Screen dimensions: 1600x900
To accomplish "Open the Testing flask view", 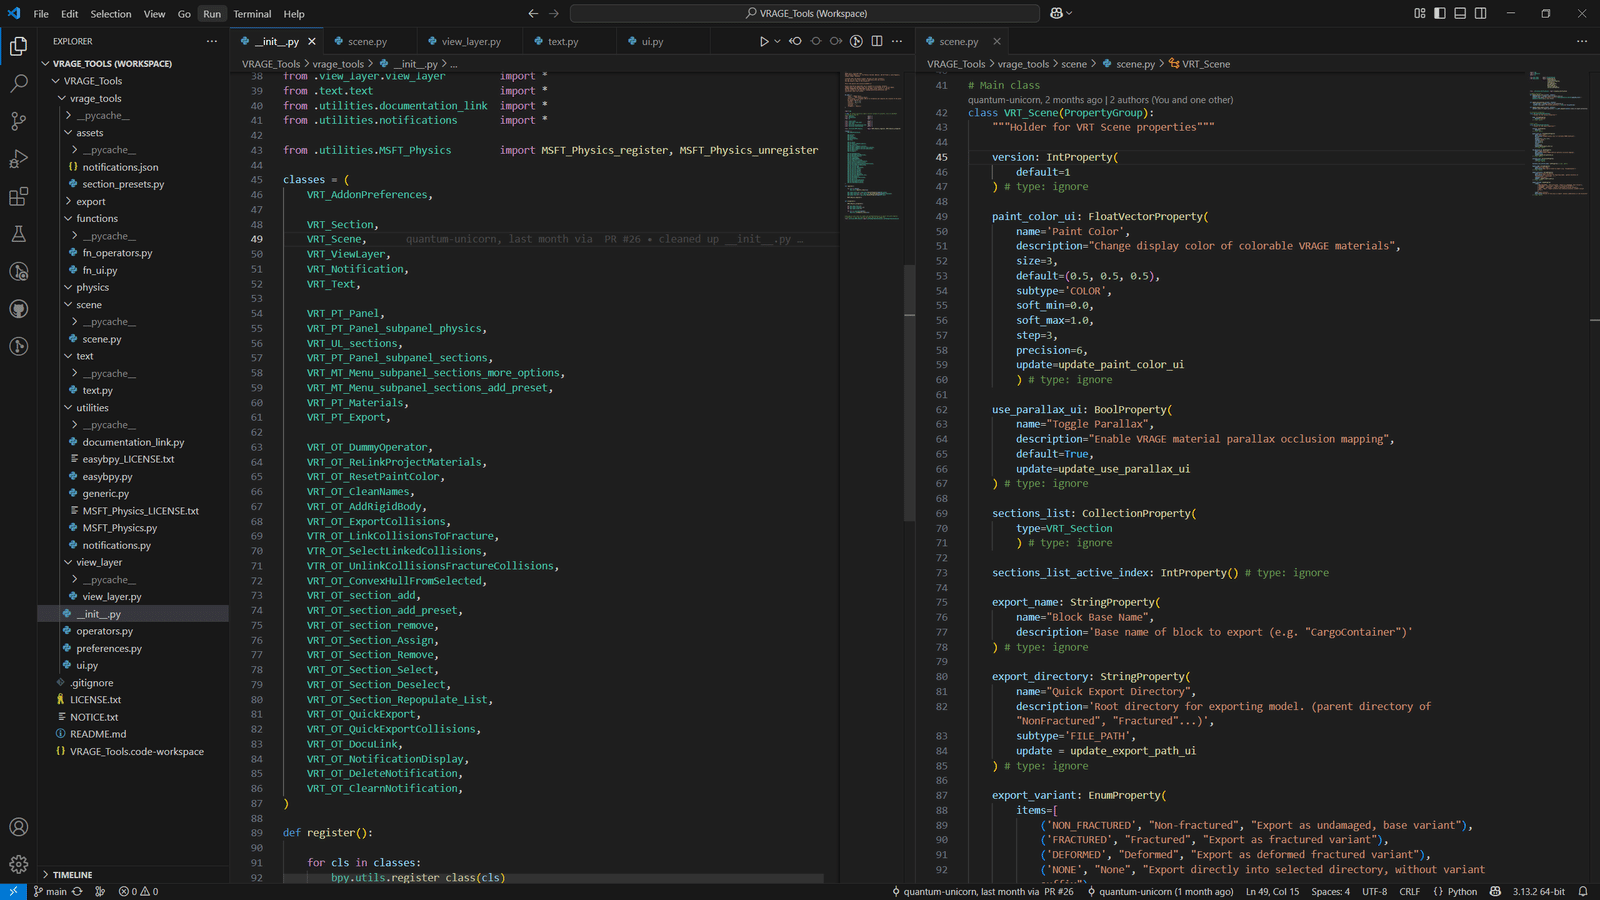I will (x=18, y=234).
